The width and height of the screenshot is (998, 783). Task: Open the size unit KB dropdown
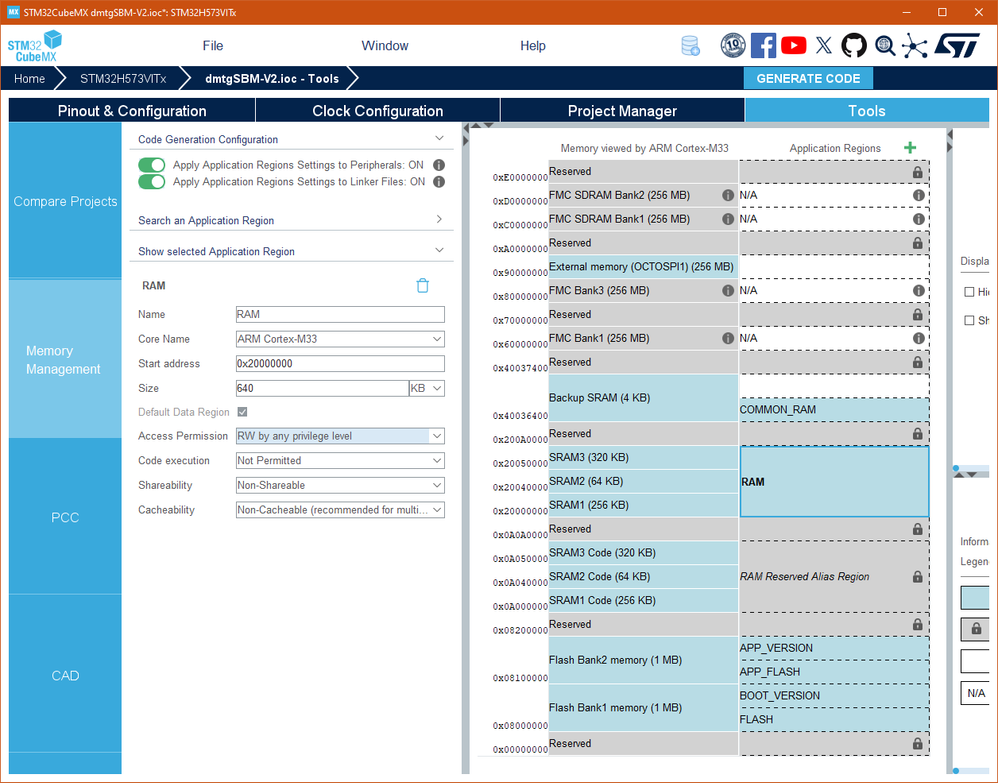pyautogui.click(x=426, y=388)
